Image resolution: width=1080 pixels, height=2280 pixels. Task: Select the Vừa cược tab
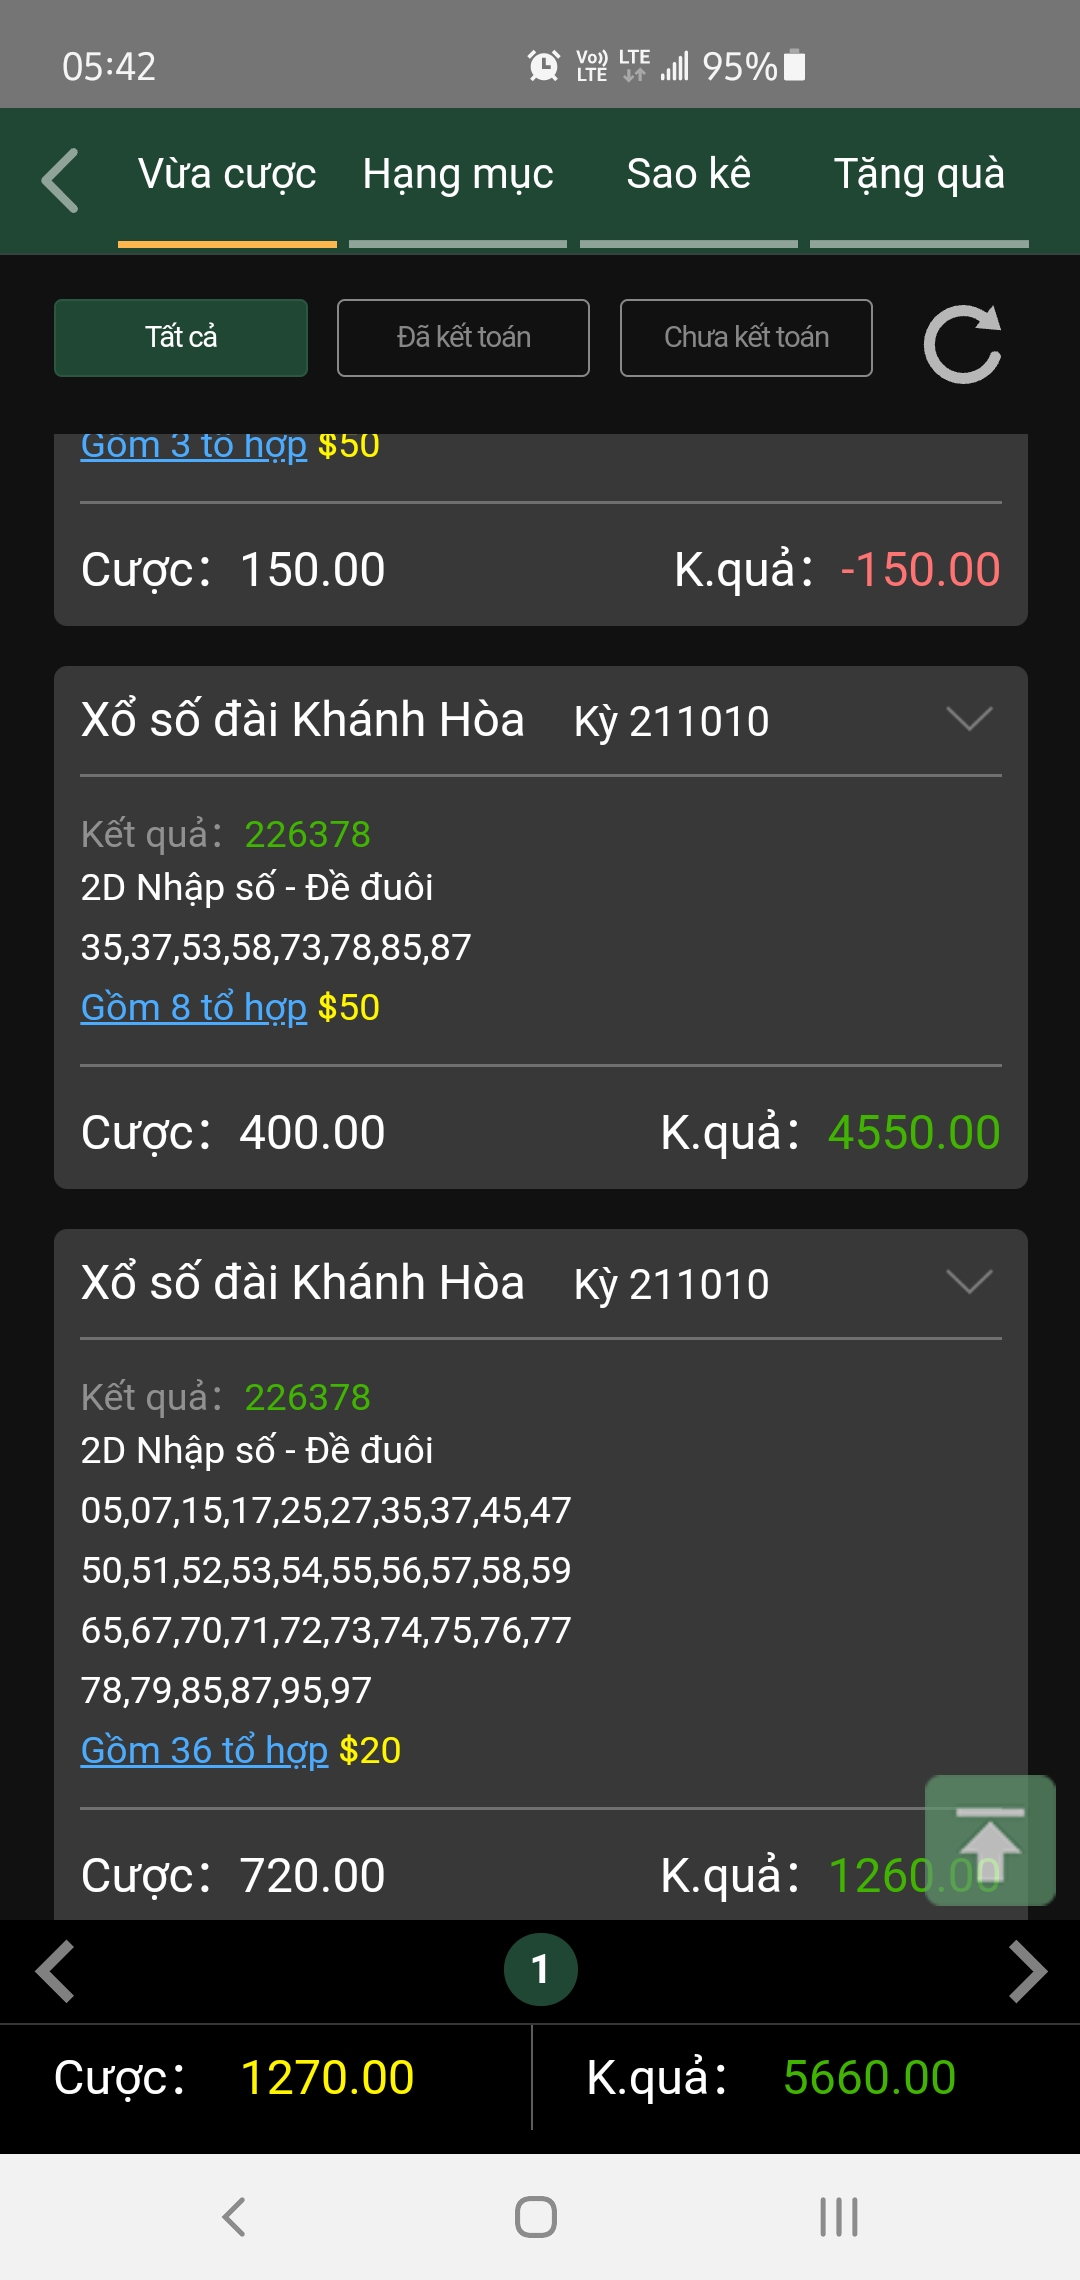click(x=227, y=176)
